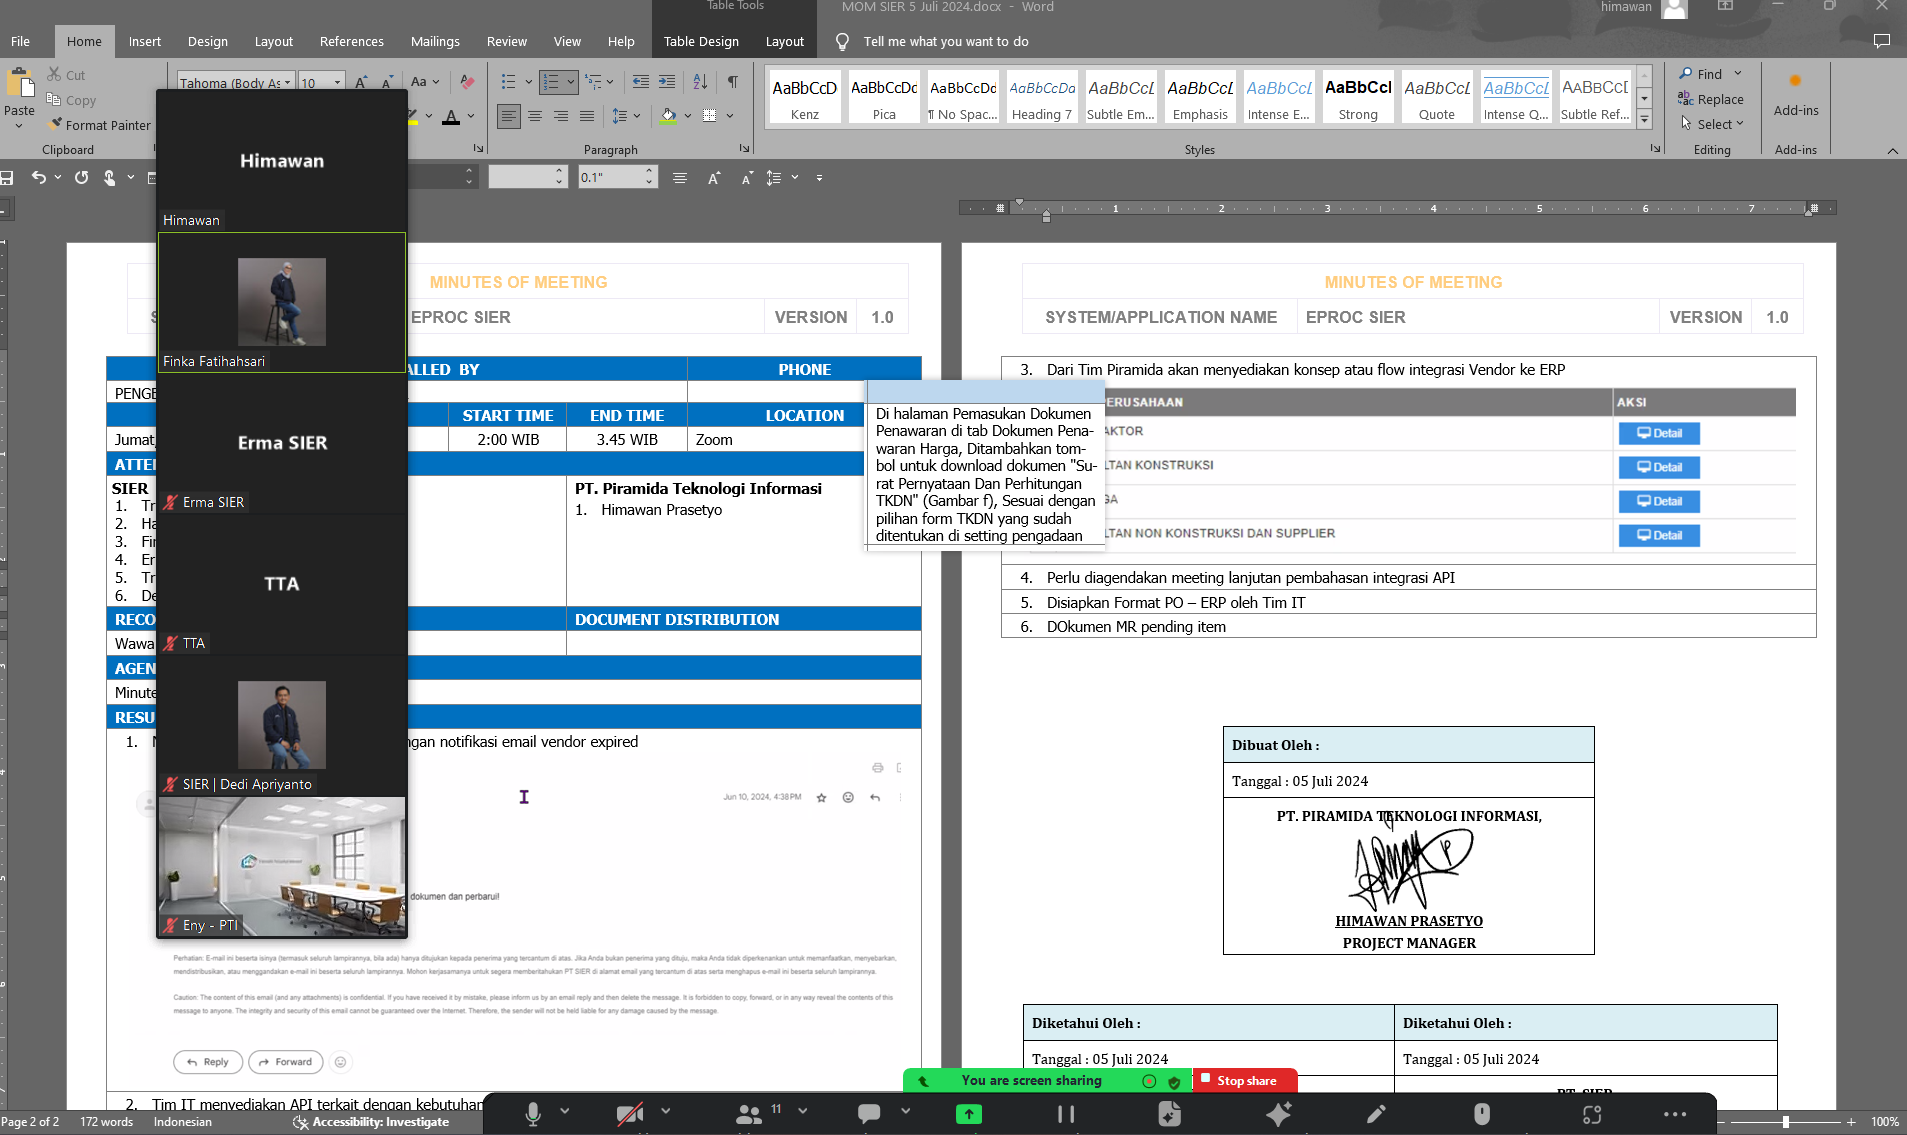
Task: Click the Format Painter tool
Action: coord(99,125)
